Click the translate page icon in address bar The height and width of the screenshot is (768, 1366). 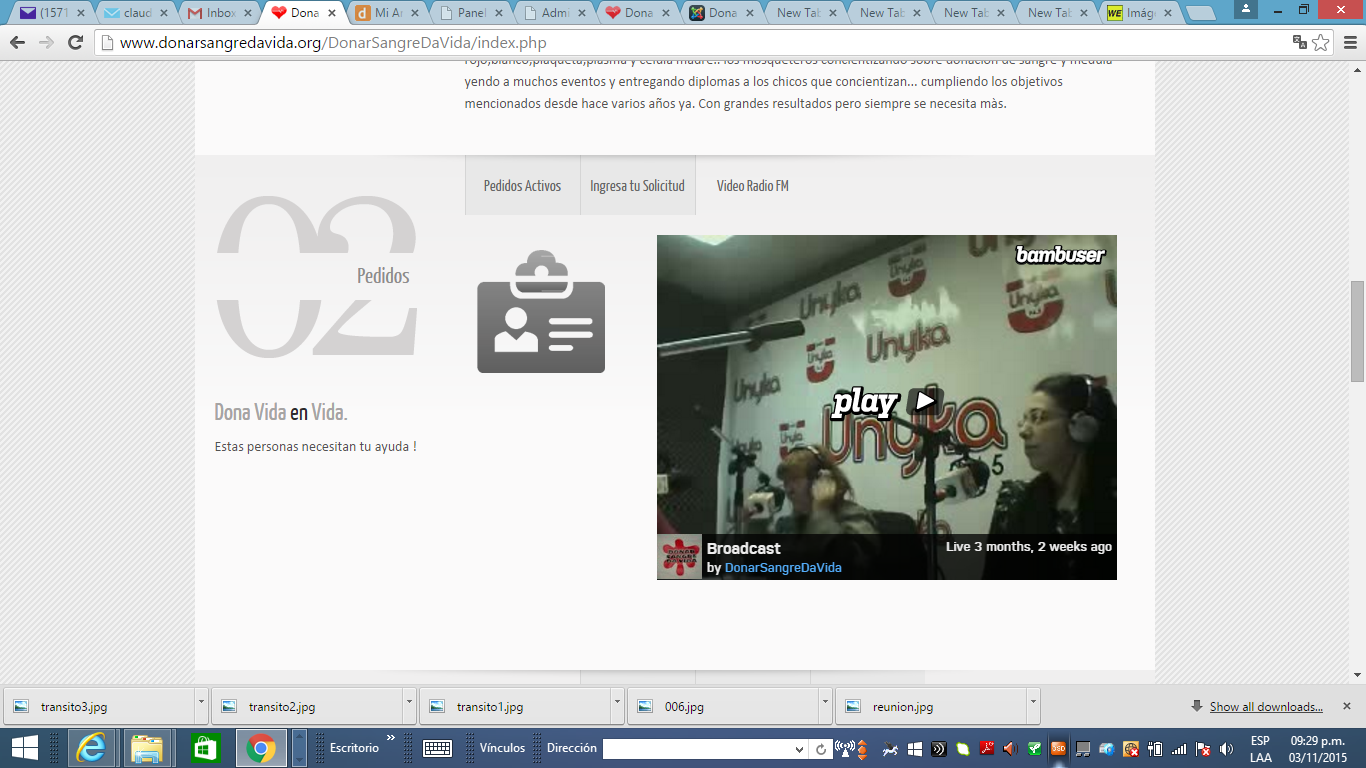point(1299,43)
